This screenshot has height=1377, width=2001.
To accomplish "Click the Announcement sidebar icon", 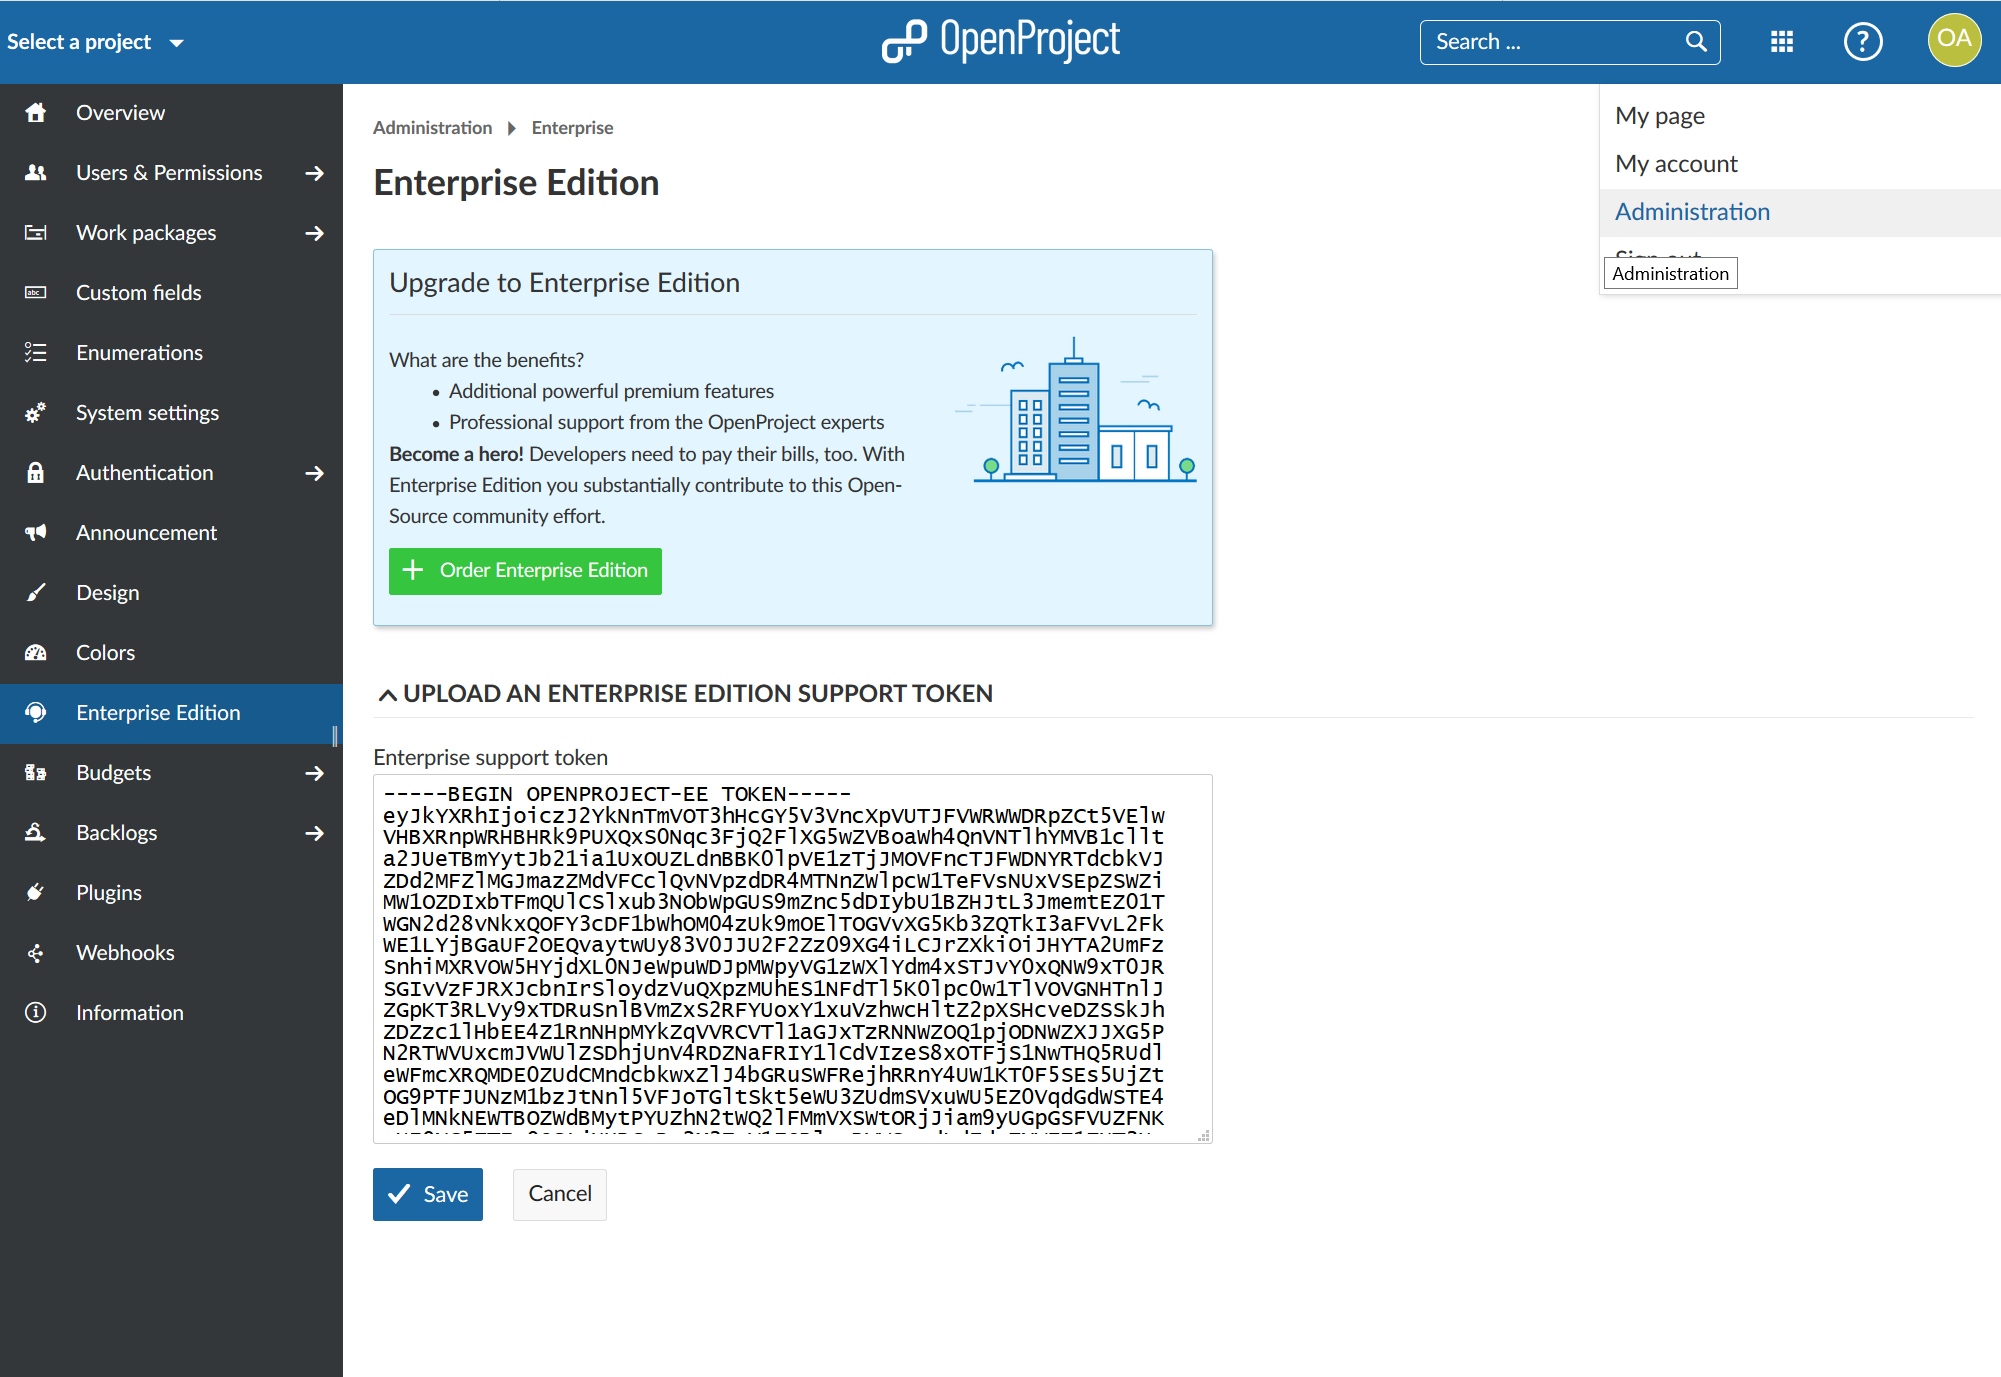I will (36, 532).
